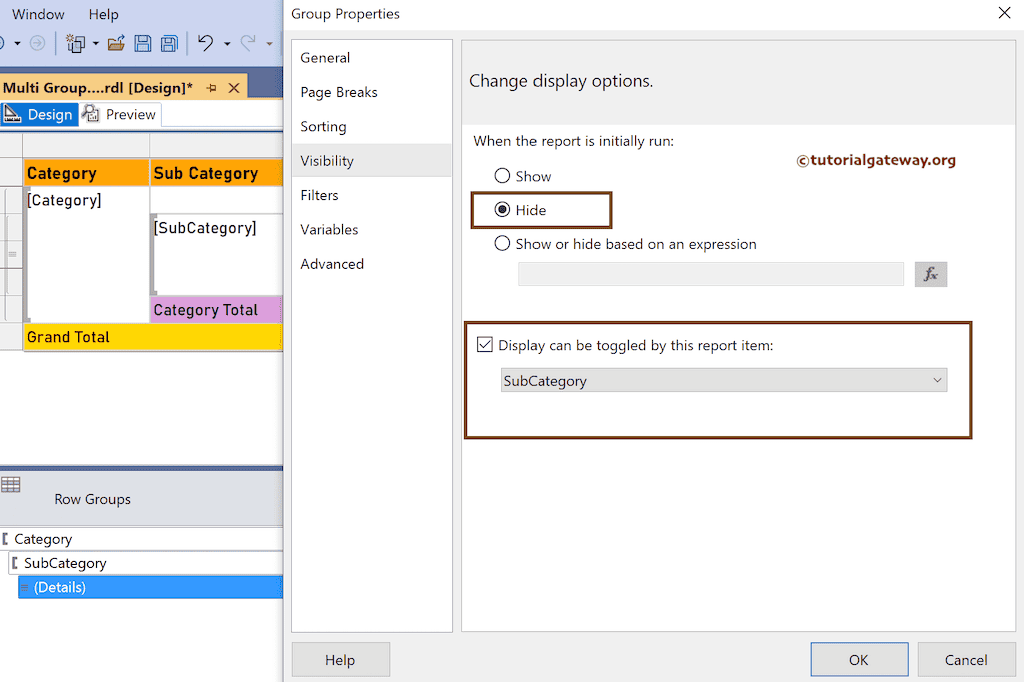Open the Undo history dropdown arrow

(x=227, y=43)
